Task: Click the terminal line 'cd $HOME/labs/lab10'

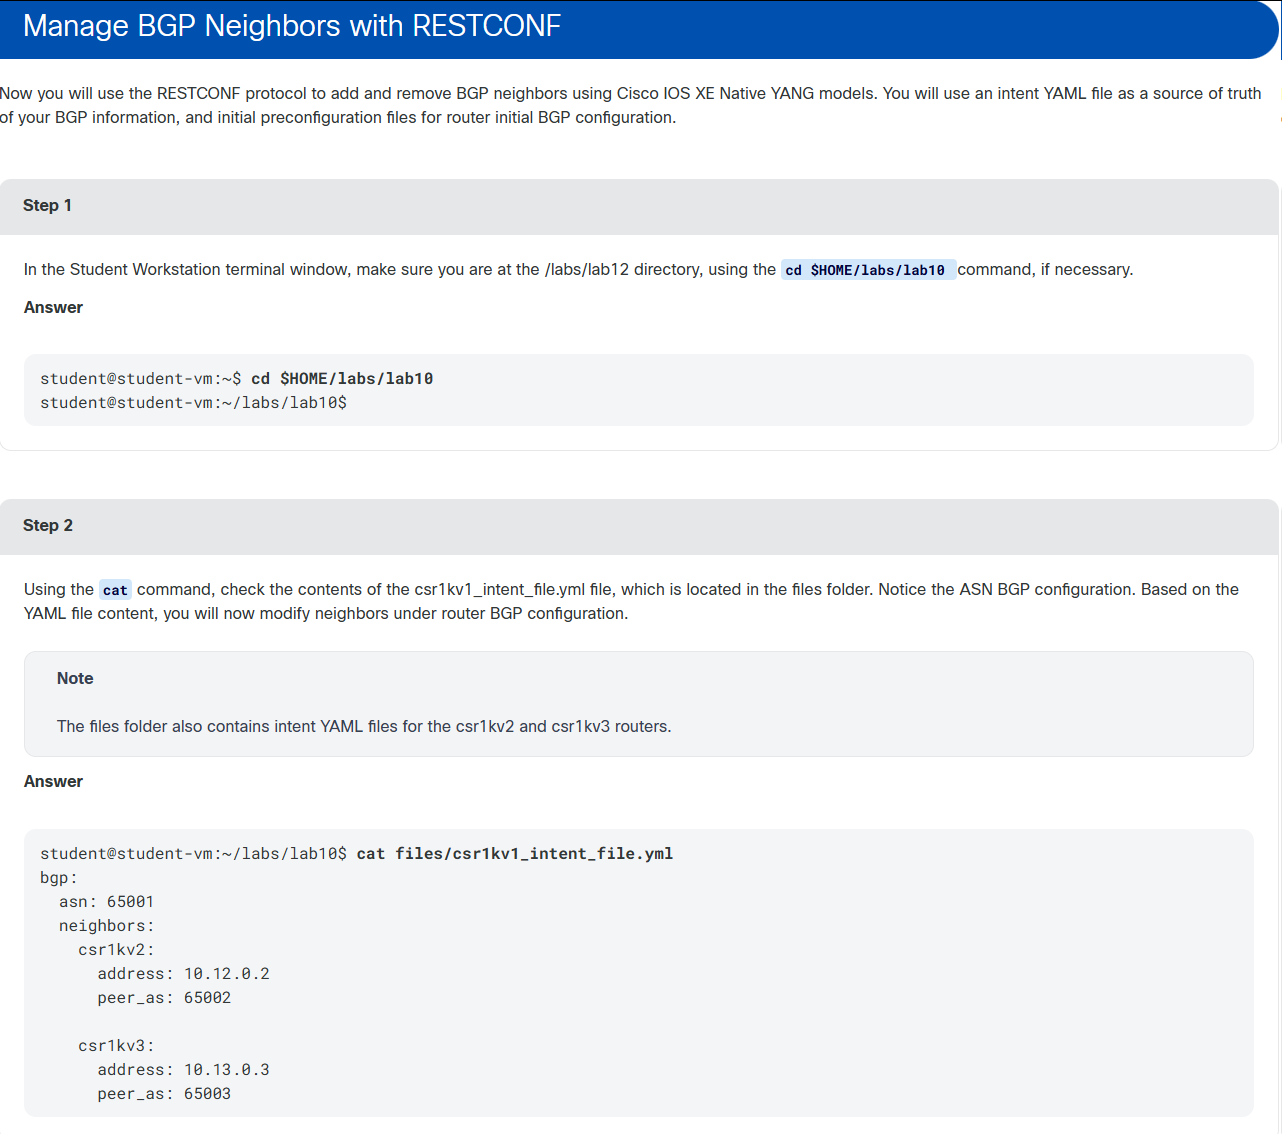Action: [237, 379]
